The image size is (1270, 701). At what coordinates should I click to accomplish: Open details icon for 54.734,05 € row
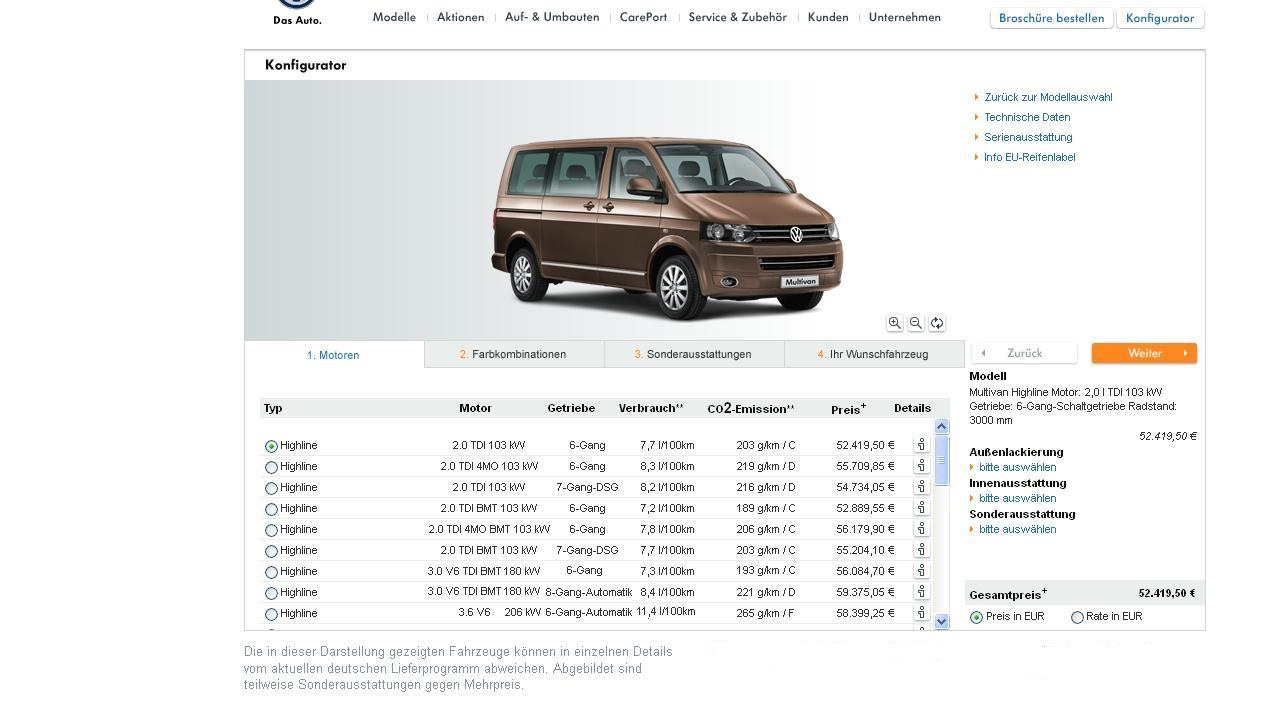pos(921,487)
